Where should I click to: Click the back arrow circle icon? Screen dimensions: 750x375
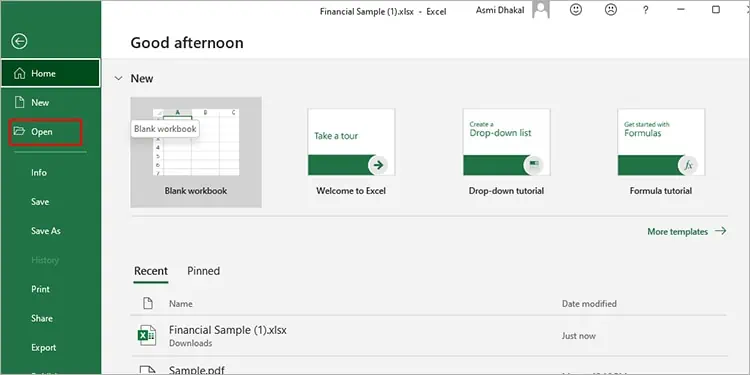pos(19,42)
